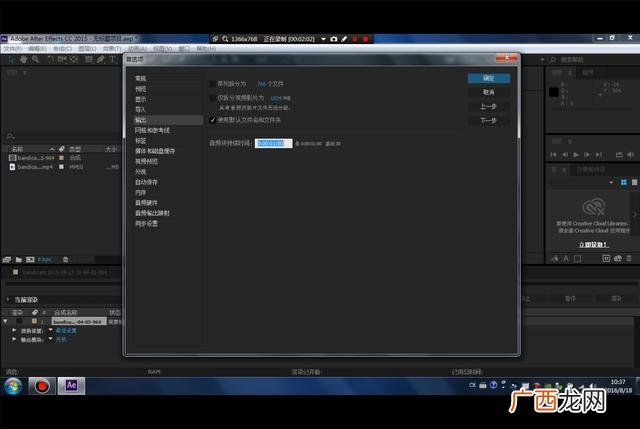Click Bandicam recorder taskbar icon
This screenshot has width=640, height=429.
click(x=42, y=386)
